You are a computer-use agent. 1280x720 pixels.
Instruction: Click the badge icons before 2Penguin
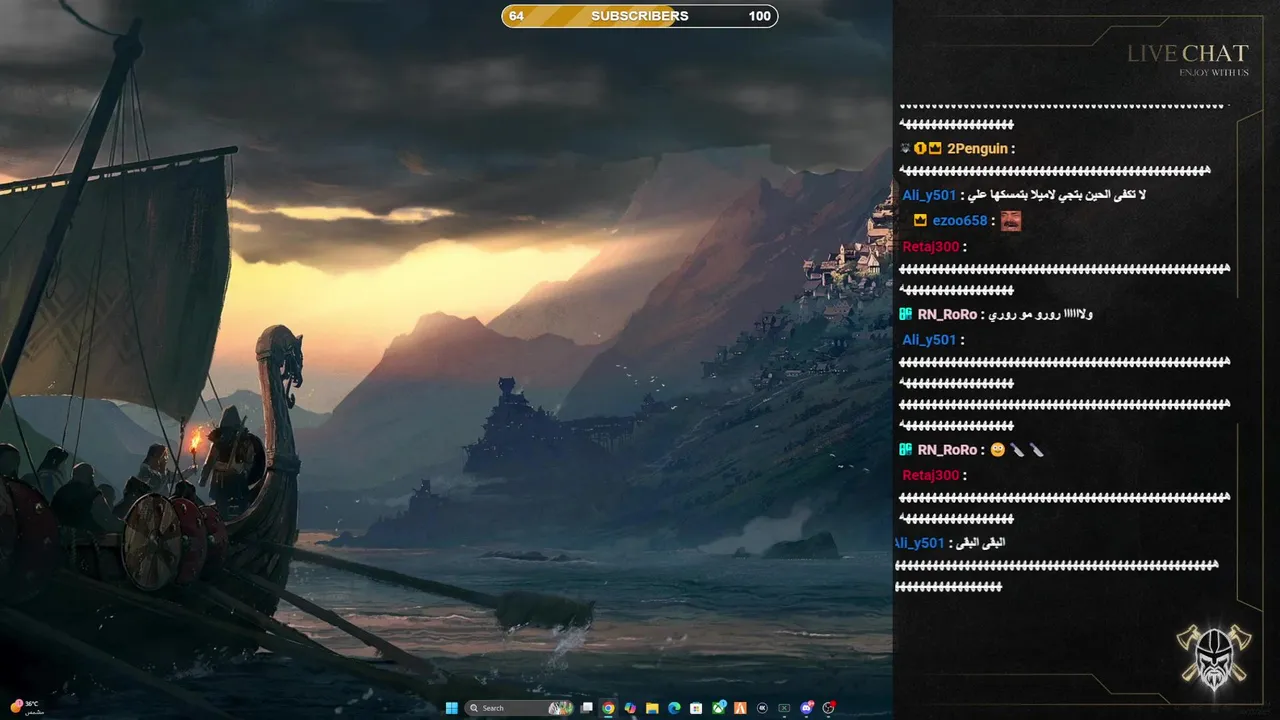pyautogui.click(x=921, y=148)
